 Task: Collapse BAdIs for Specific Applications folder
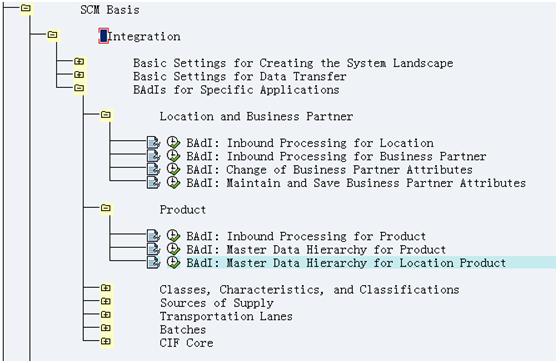pos(79,88)
